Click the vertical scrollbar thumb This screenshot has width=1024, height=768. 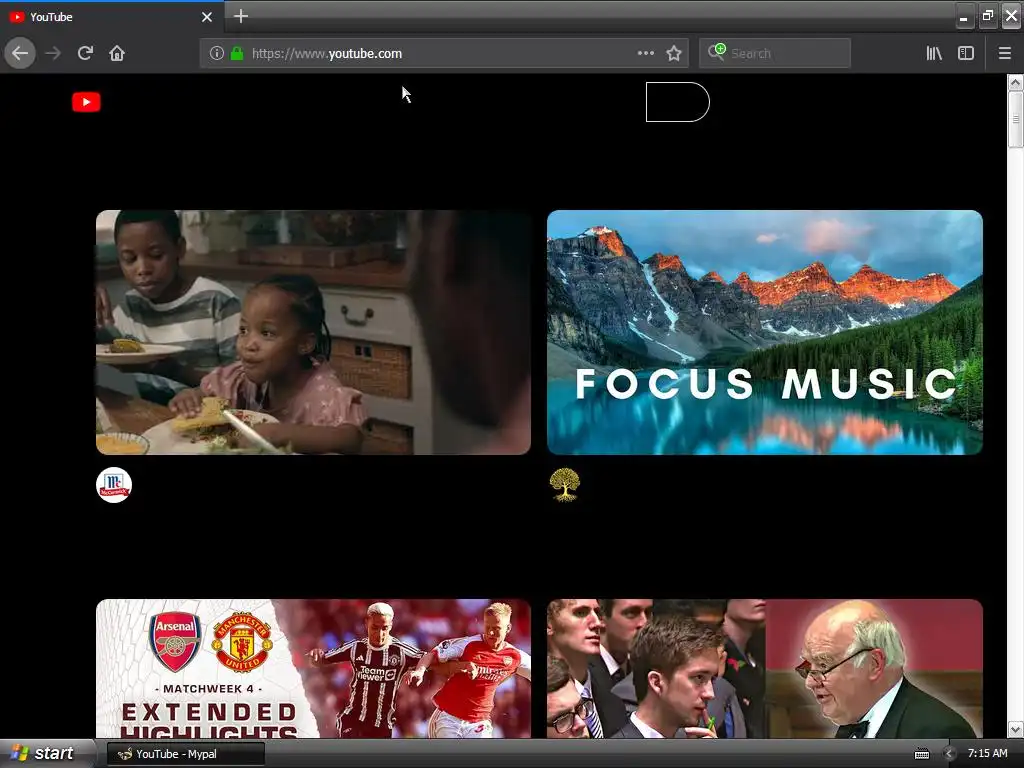coord(1015,120)
